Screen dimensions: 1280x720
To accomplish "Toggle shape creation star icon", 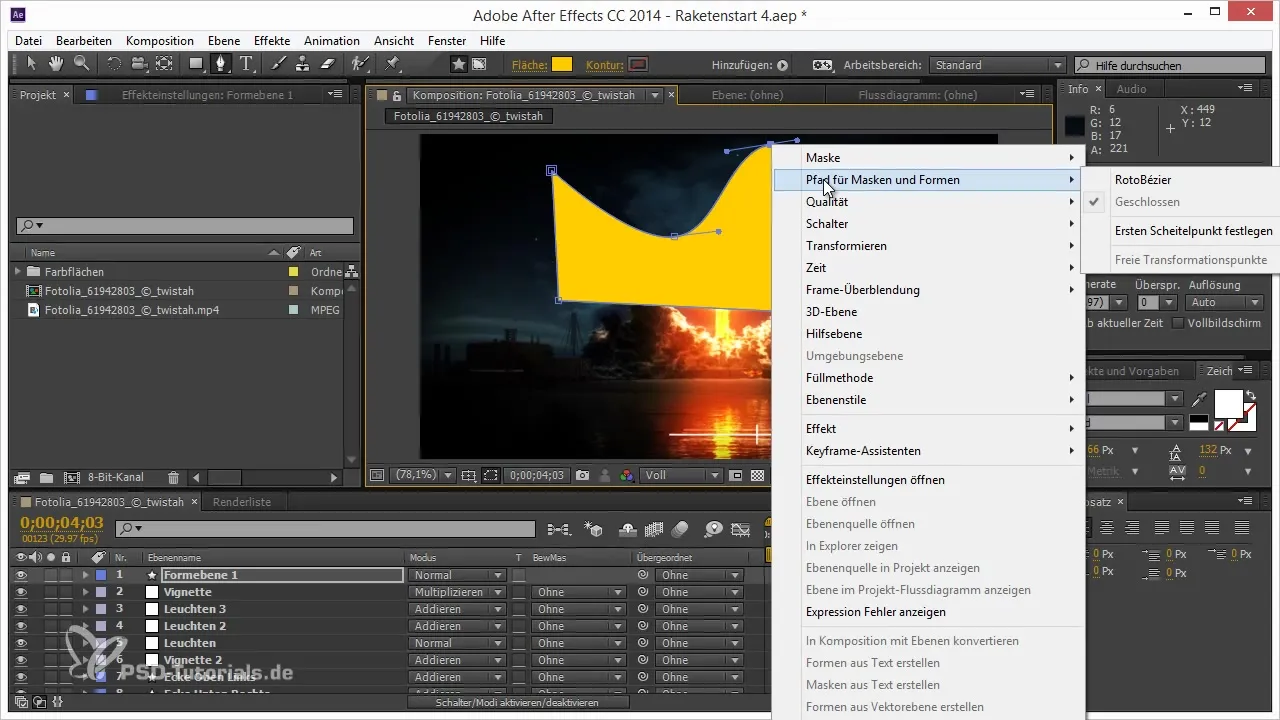I will (x=458, y=64).
